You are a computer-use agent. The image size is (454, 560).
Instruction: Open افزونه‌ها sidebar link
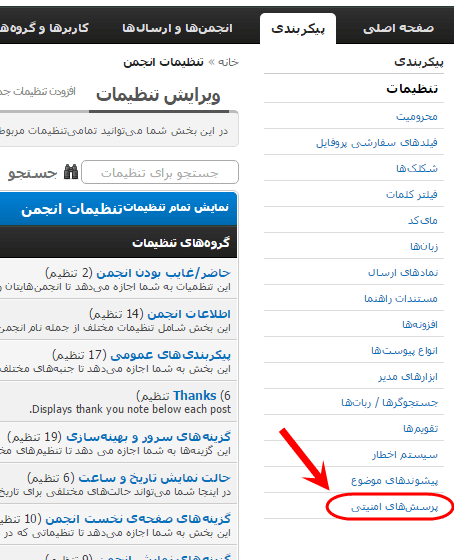point(420,324)
